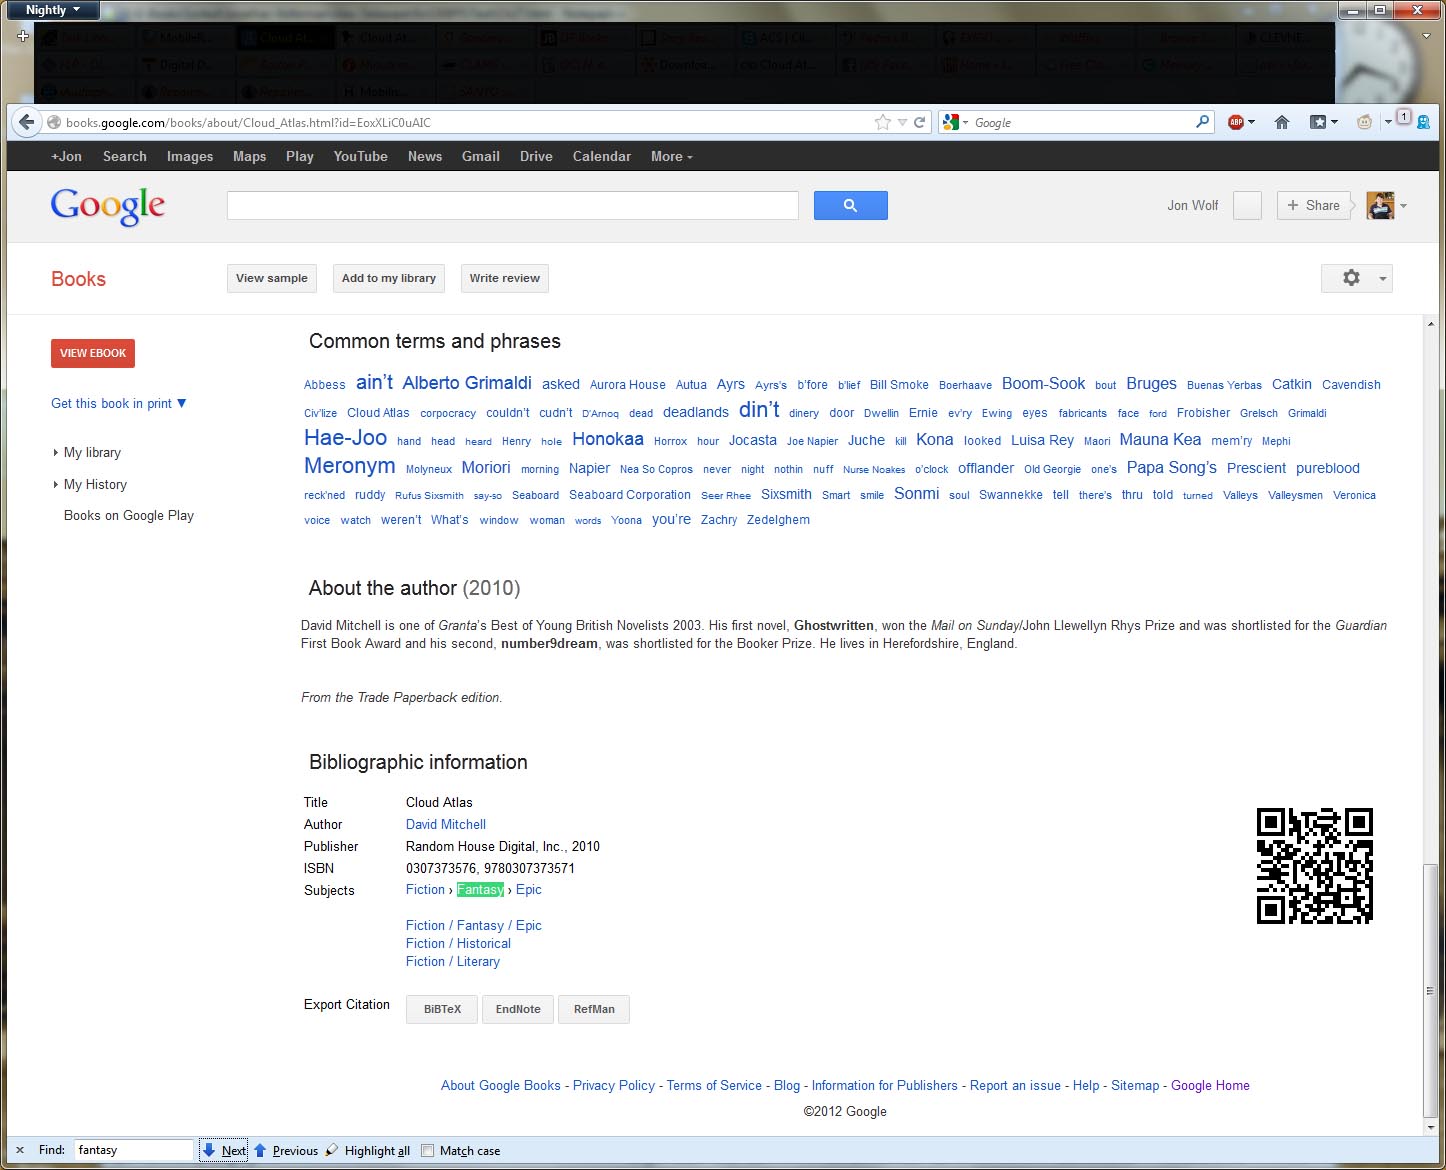Click the red VIEW EBOOK button
The height and width of the screenshot is (1170, 1446).
pyautogui.click(x=93, y=353)
